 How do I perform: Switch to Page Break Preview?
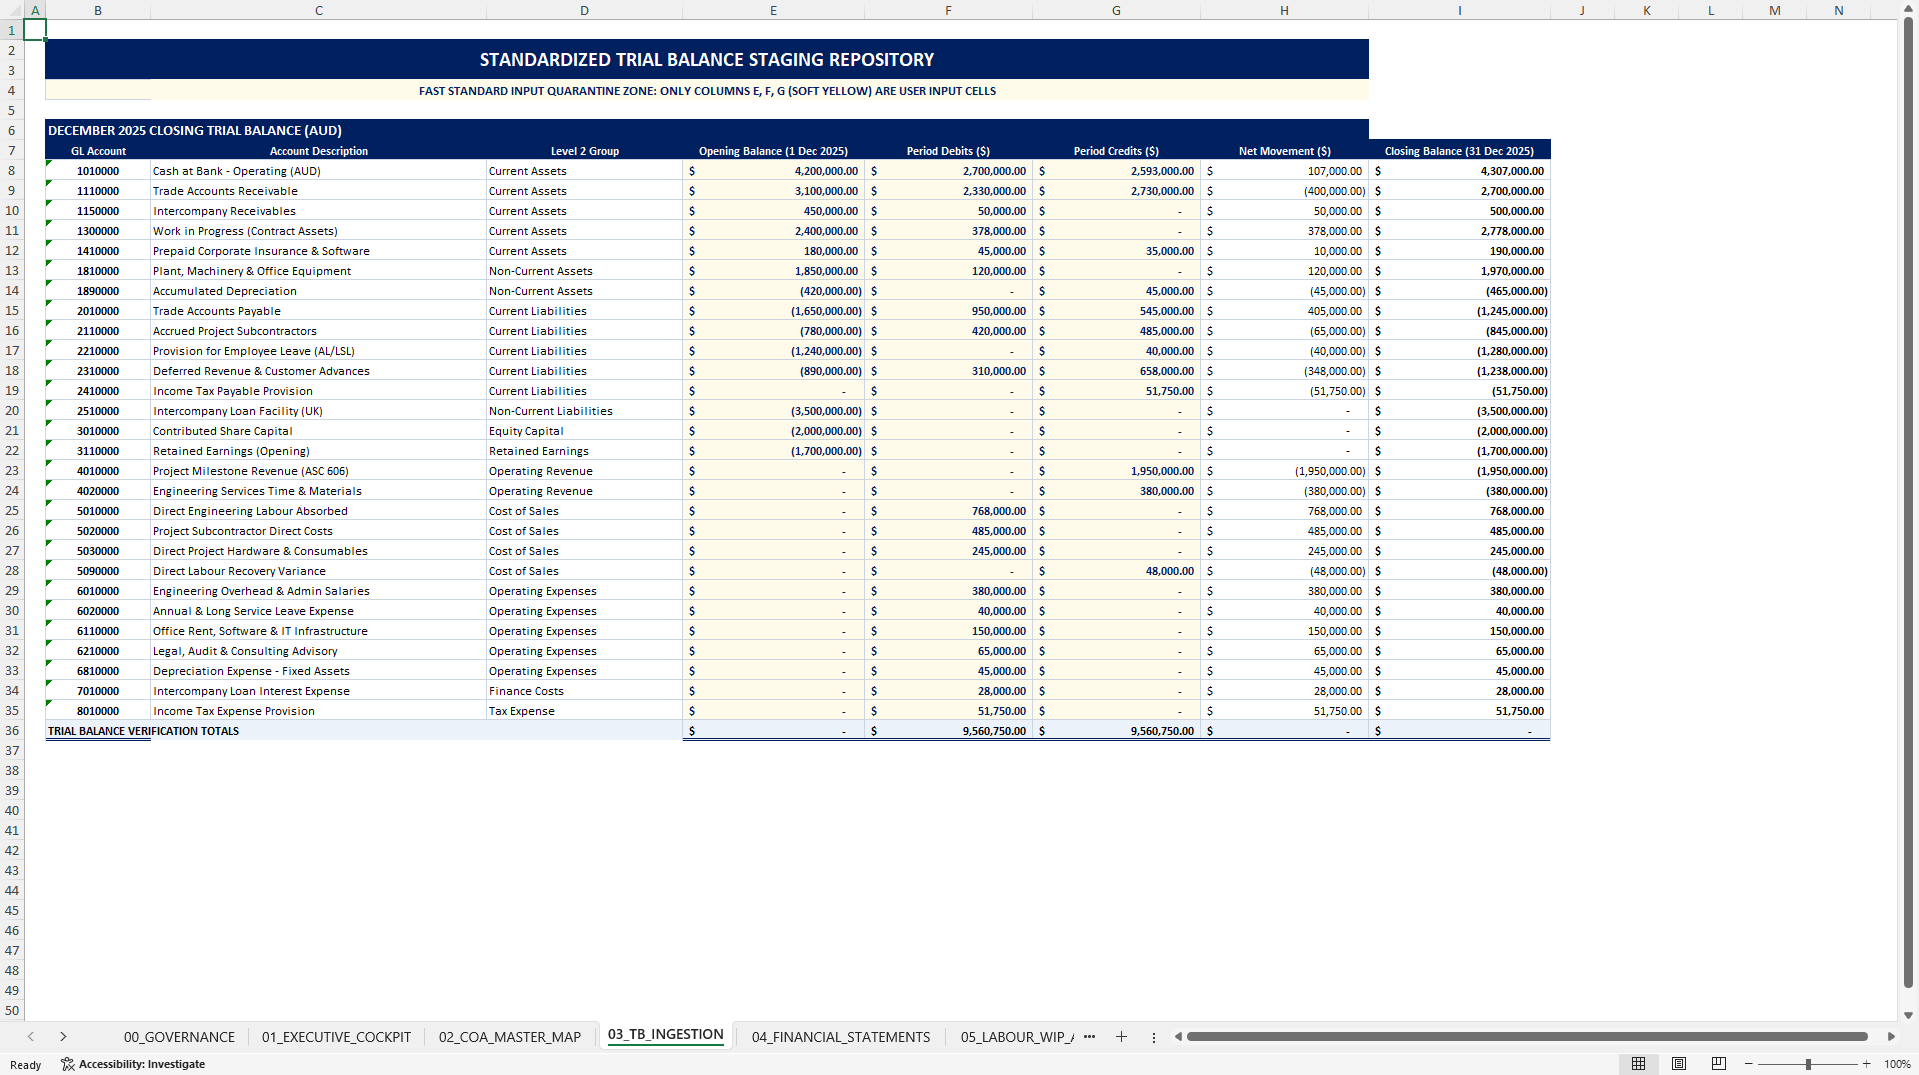(1719, 1064)
